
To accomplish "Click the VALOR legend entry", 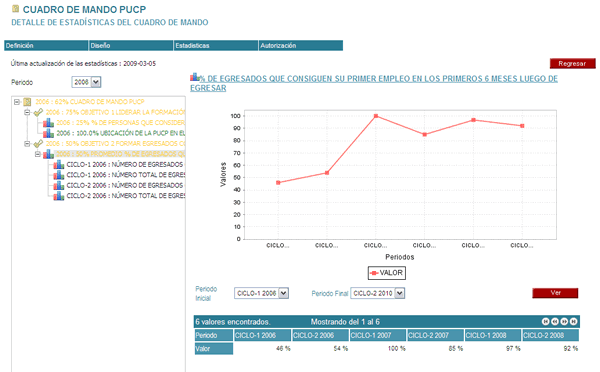I will tap(386, 273).
